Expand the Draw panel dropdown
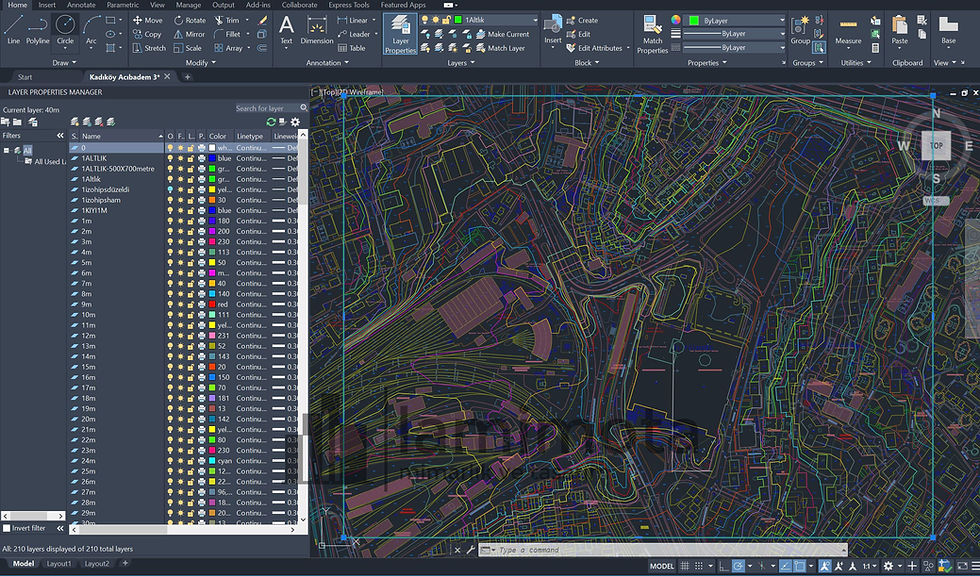This screenshot has height=576, width=980. pos(64,62)
